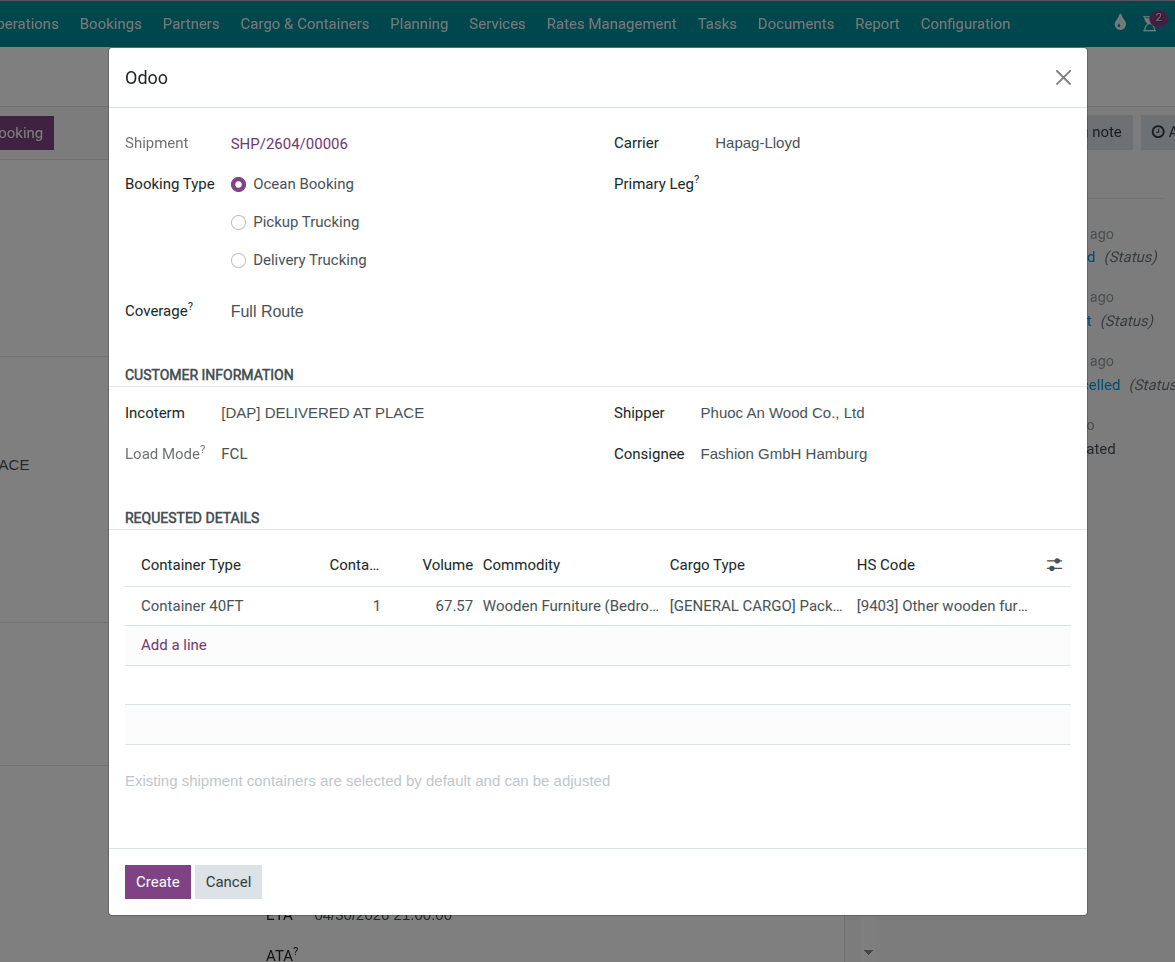Open the optional columns toggle in Requested Details
Viewport: 1175px width, 962px height.
pyautogui.click(x=1054, y=564)
